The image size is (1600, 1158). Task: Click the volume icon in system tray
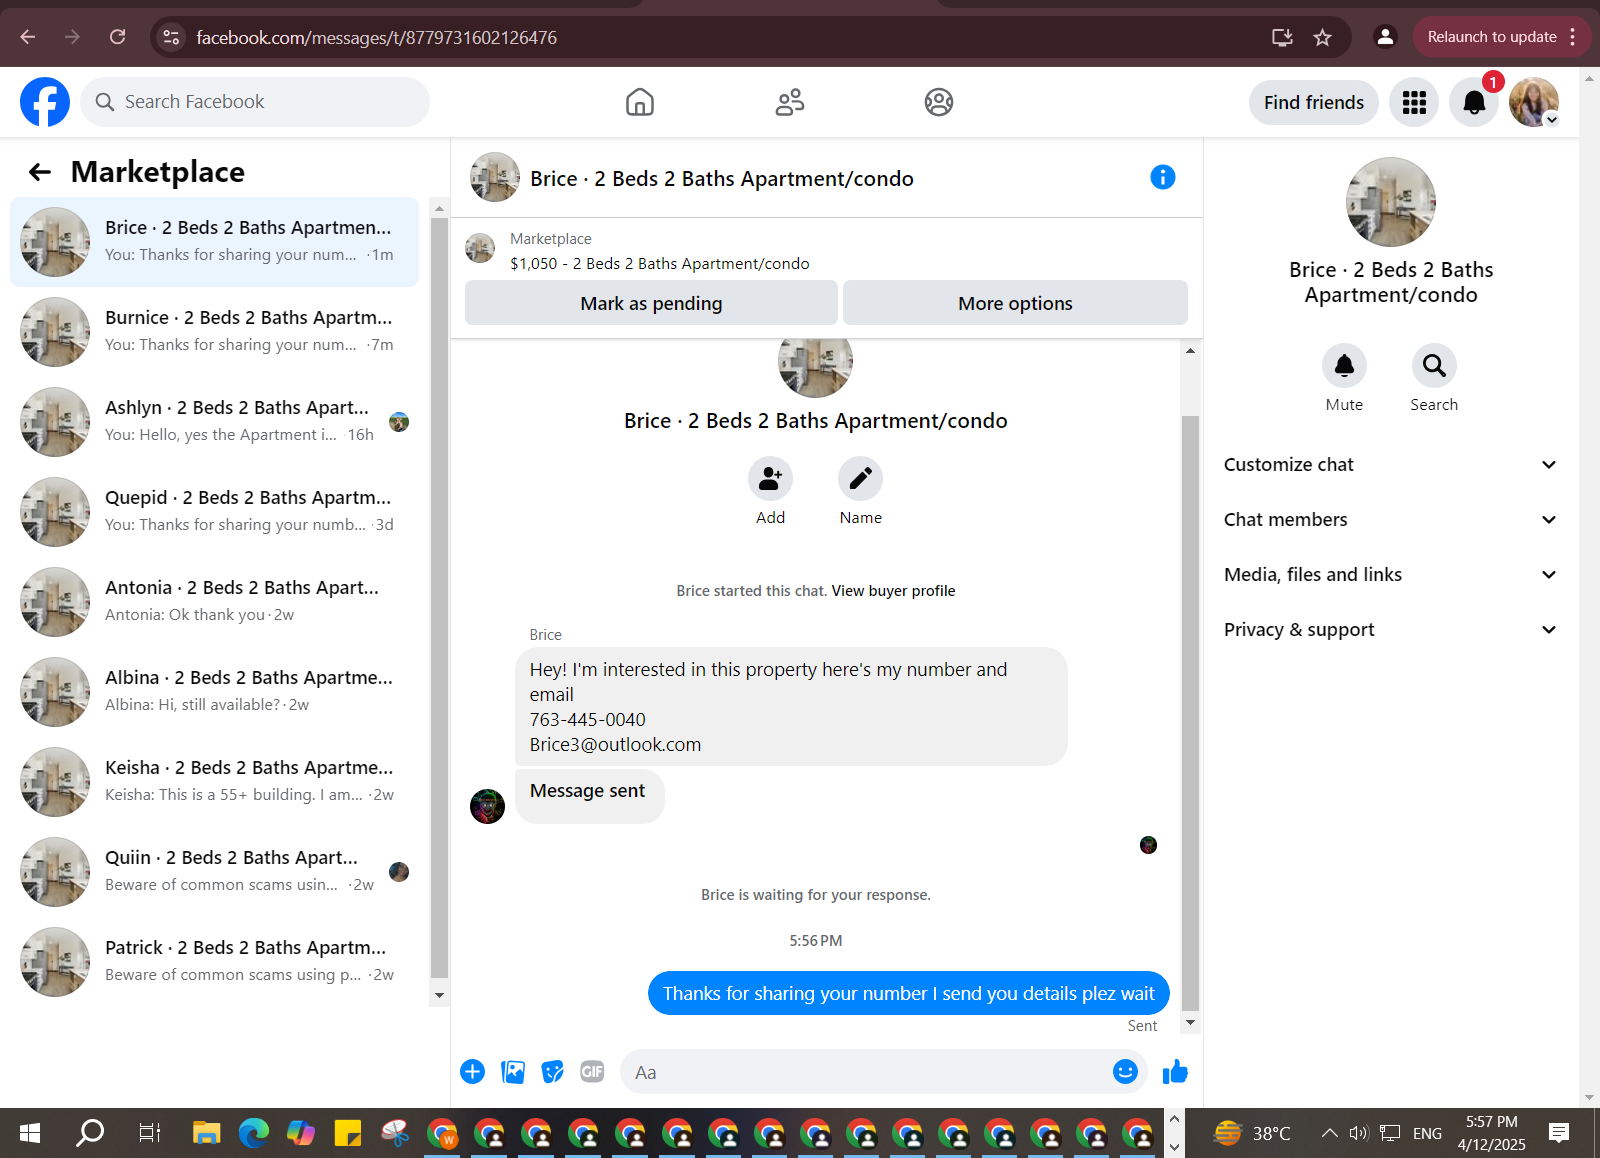(1358, 1133)
